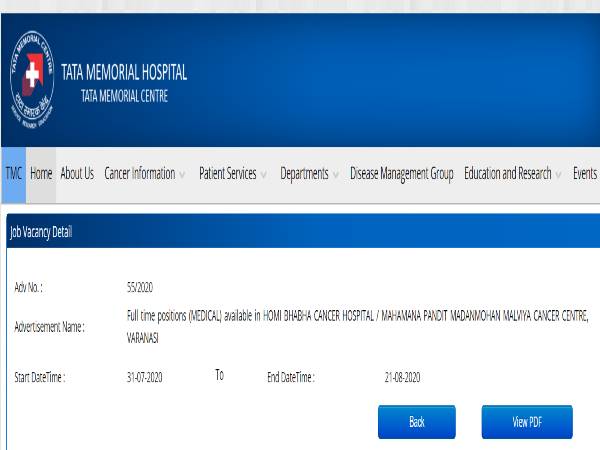Click the TATA MEMORIAL HOSPITAL title
The width and height of the screenshot is (600, 450).
pos(124,72)
